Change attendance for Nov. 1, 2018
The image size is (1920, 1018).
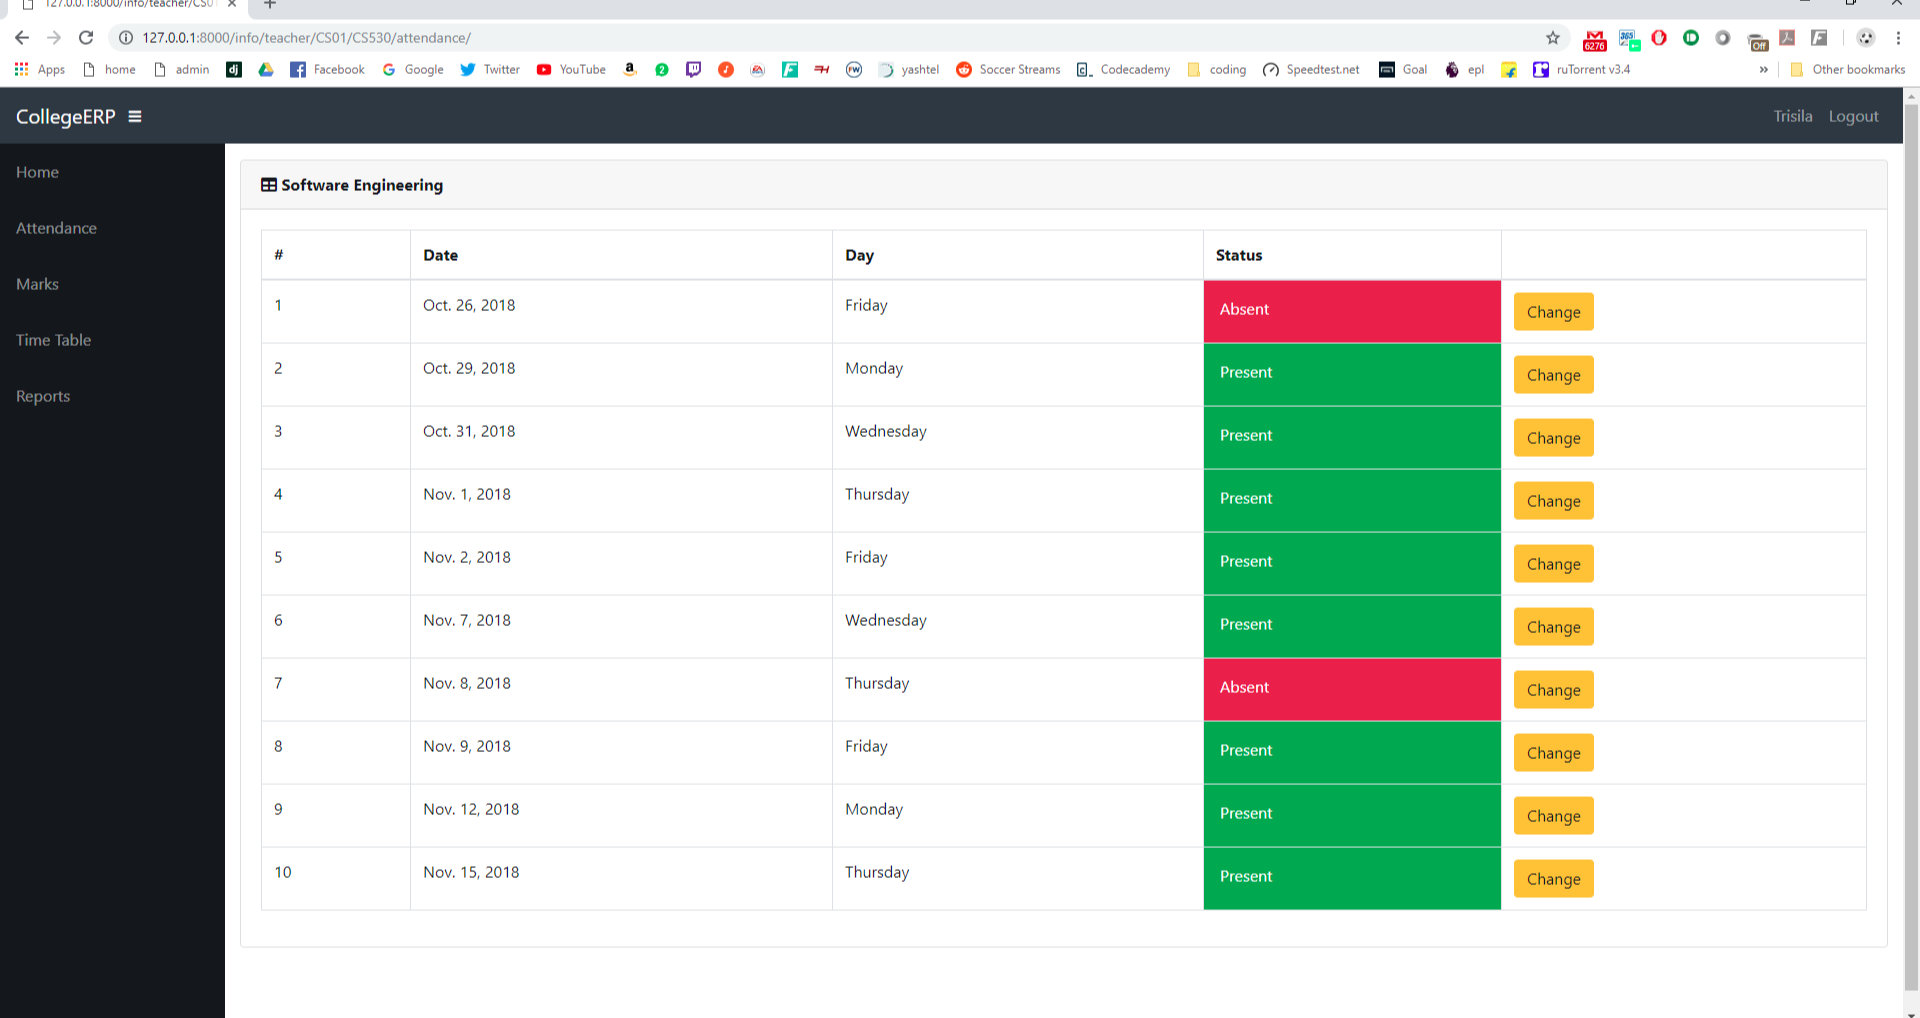pyautogui.click(x=1553, y=501)
